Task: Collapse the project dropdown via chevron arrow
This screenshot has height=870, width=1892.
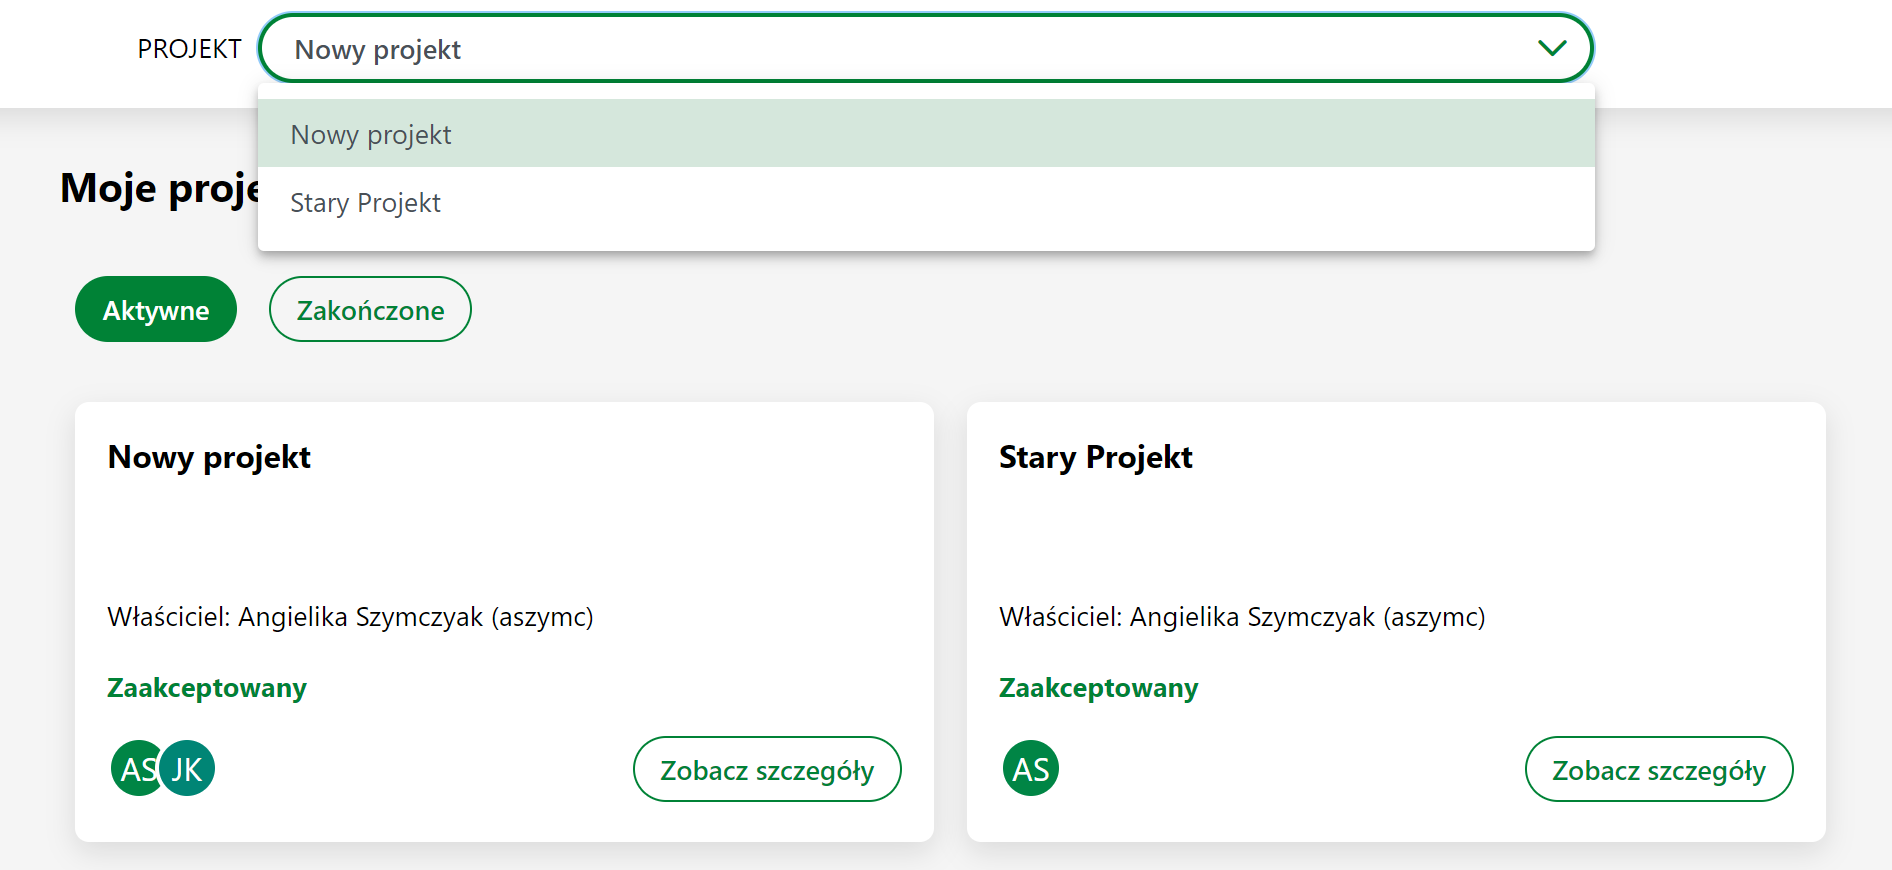Action: 1552,48
